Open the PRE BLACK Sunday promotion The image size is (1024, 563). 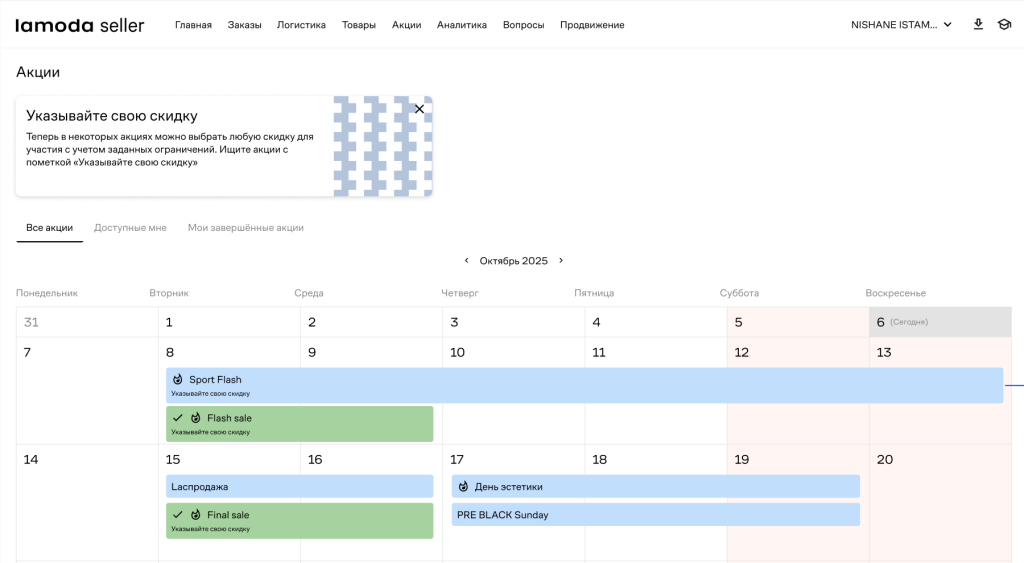pyautogui.click(x=655, y=515)
